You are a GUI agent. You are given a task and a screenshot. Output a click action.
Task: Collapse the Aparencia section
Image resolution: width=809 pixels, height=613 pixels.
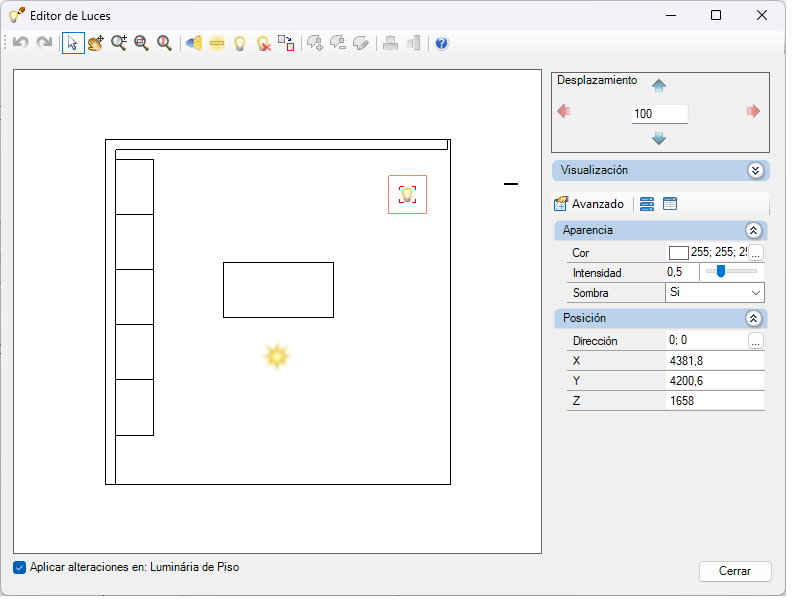click(x=753, y=230)
